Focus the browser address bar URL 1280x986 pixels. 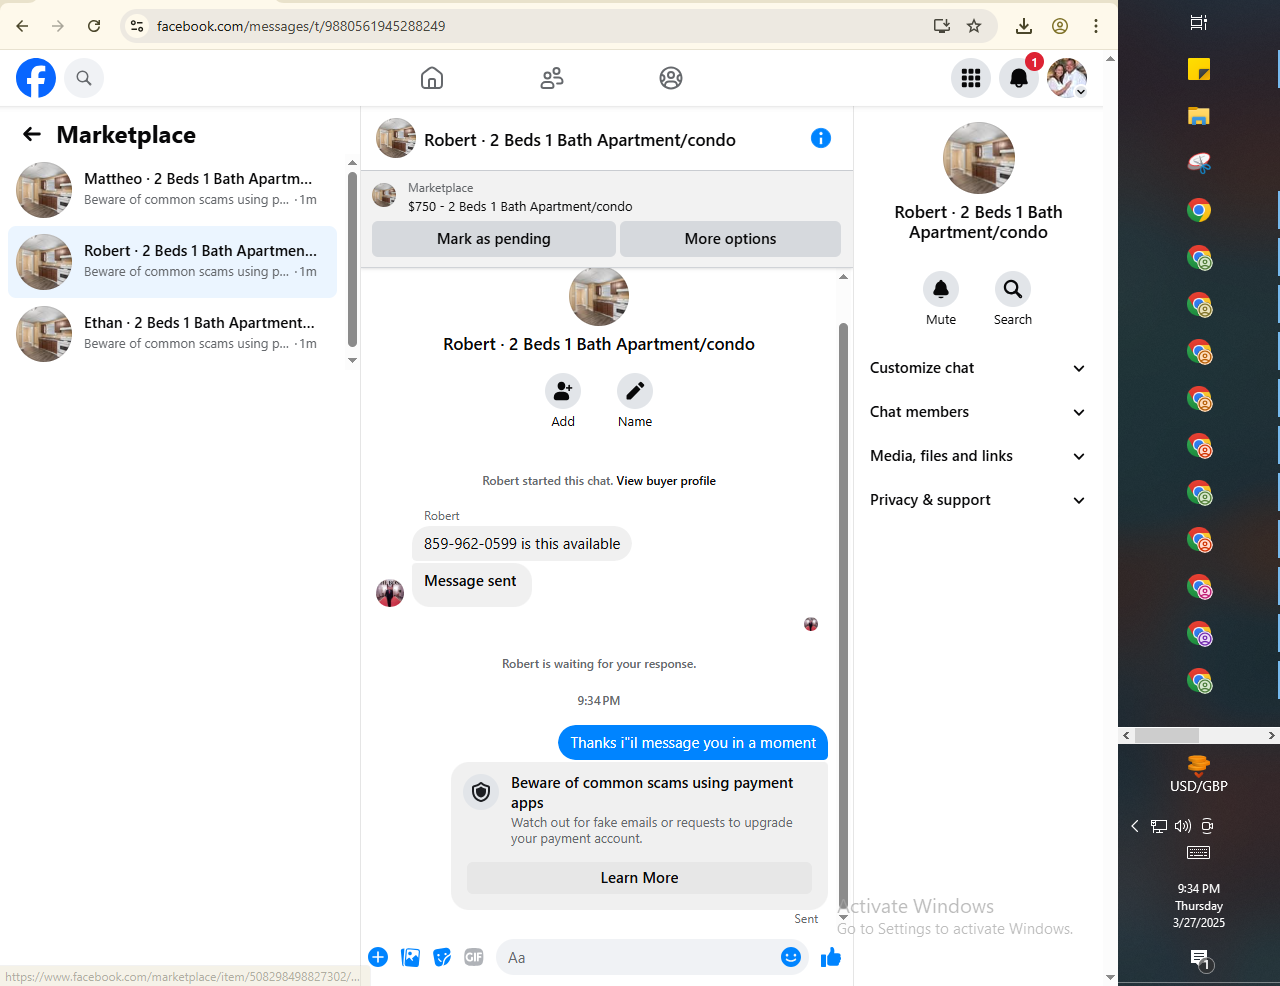pyautogui.click(x=301, y=26)
